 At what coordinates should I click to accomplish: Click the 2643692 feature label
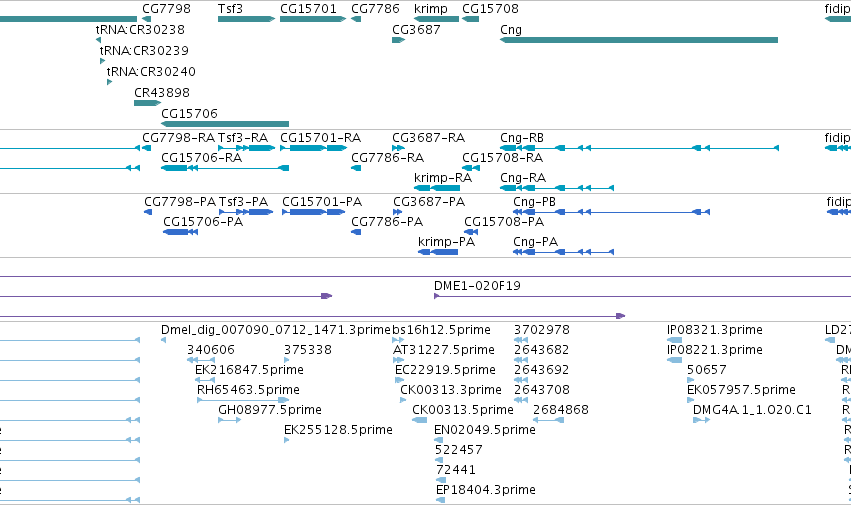click(542, 370)
